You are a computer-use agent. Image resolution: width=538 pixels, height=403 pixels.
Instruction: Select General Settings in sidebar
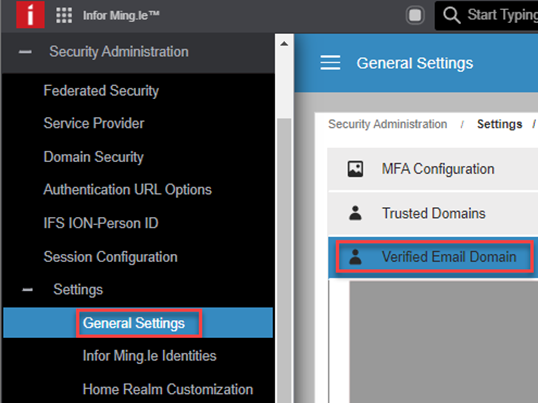click(x=134, y=323)
